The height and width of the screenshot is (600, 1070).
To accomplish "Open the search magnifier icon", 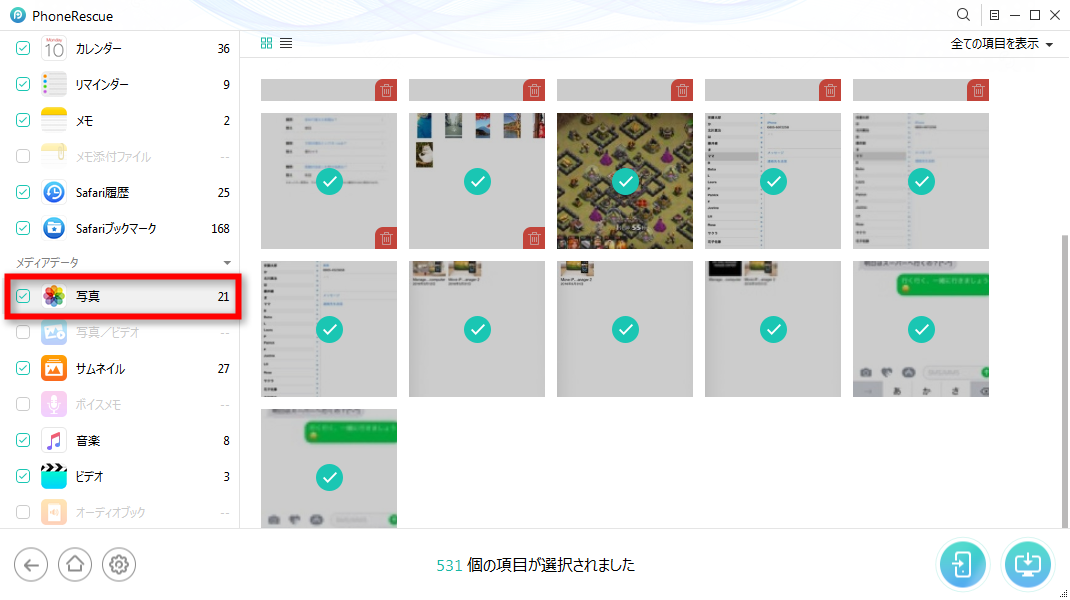I will 963,14.
